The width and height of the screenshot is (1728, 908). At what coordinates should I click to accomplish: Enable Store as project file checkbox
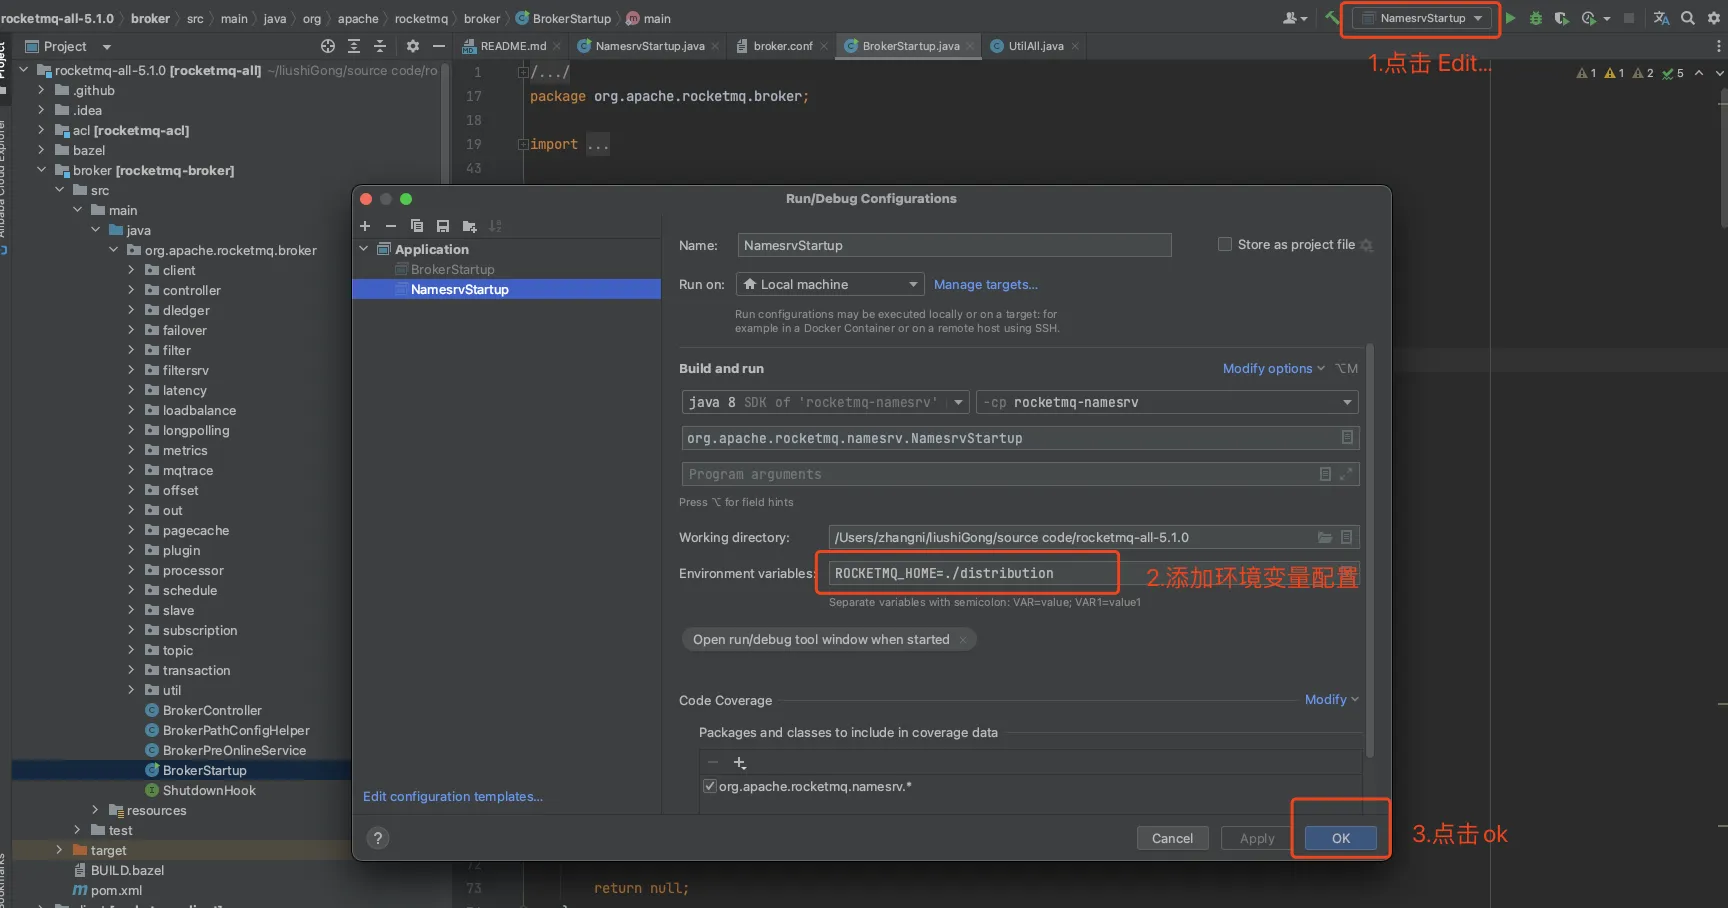tap(1225, 245)
